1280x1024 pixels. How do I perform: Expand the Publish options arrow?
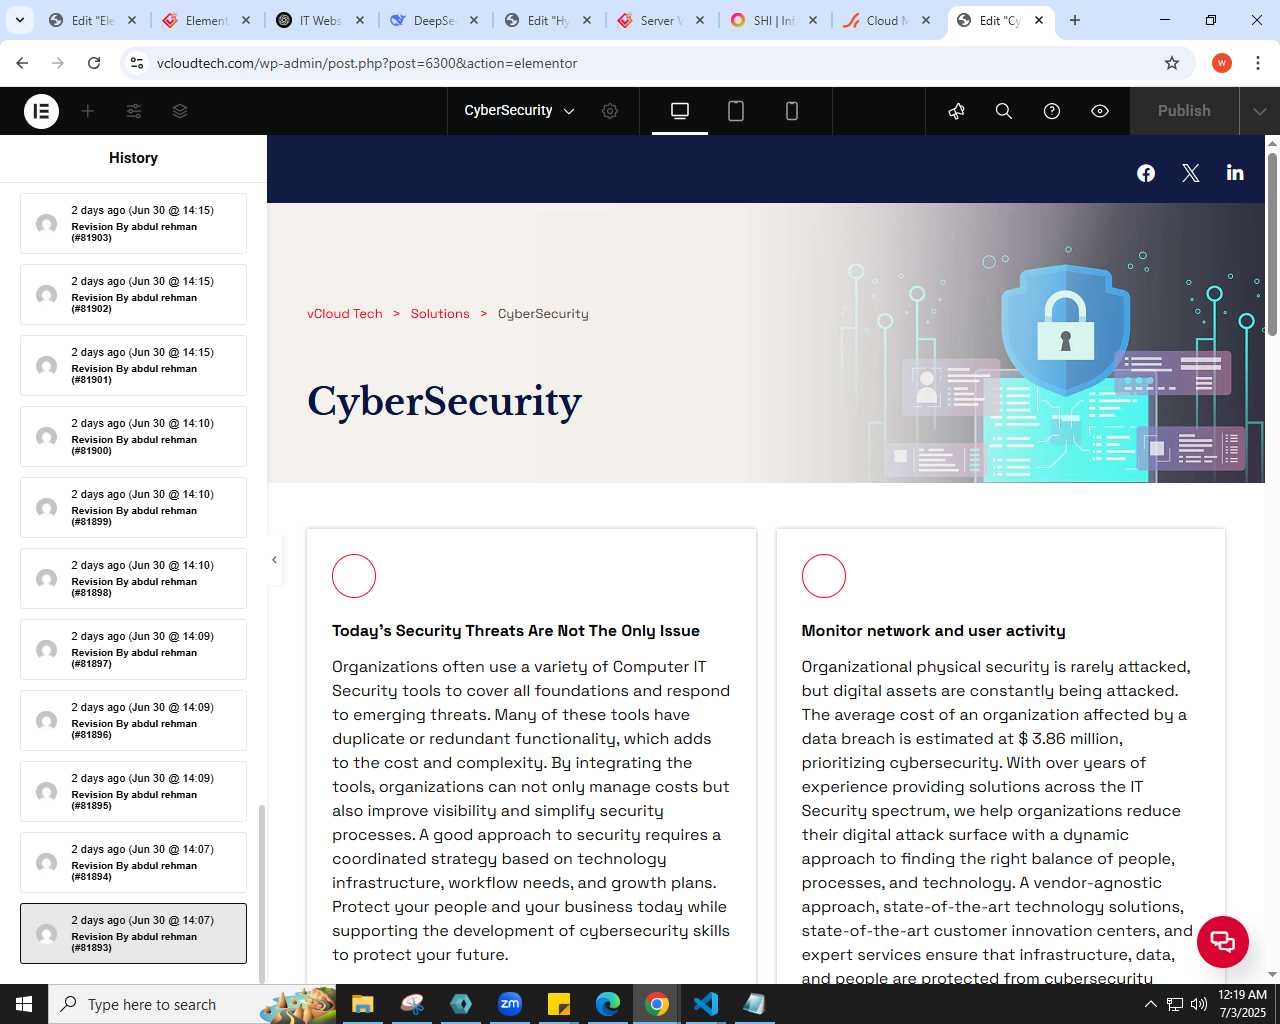coord(1260,111)
